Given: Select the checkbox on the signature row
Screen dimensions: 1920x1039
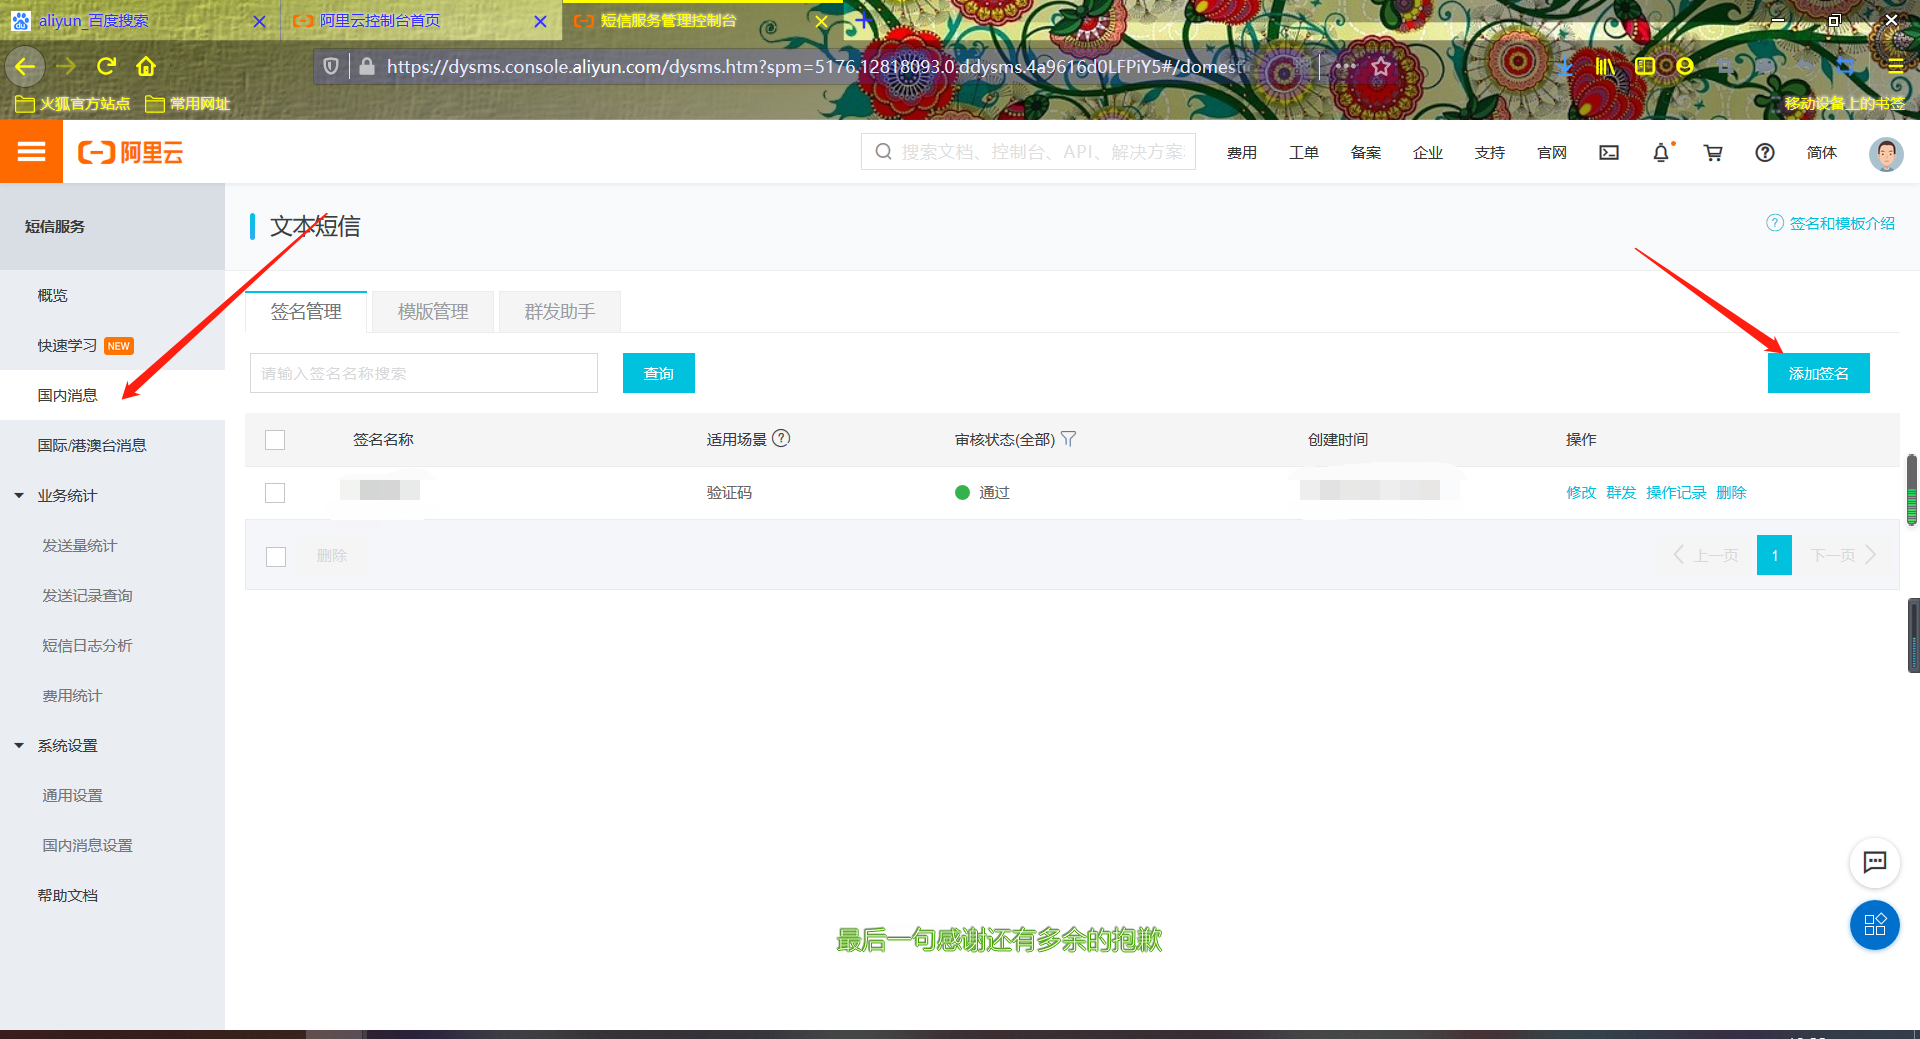Looking at the screenshot, I should [x=275, y=492].
